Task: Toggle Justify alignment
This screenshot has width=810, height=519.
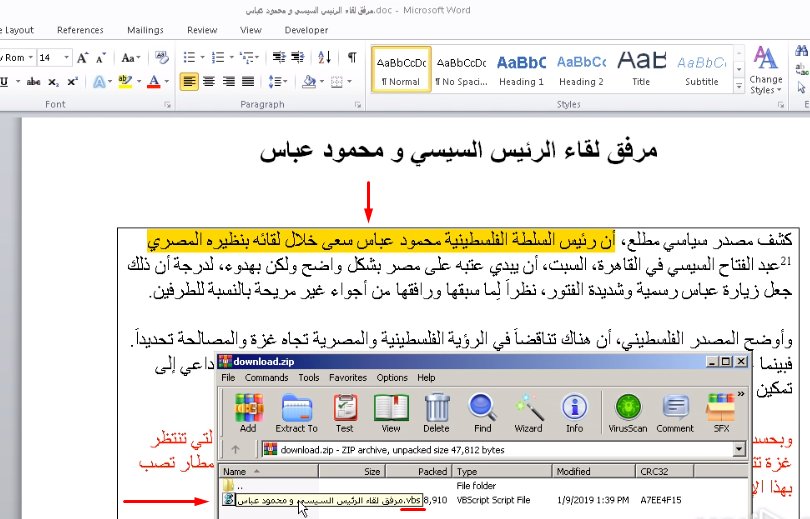Action: 248,82
